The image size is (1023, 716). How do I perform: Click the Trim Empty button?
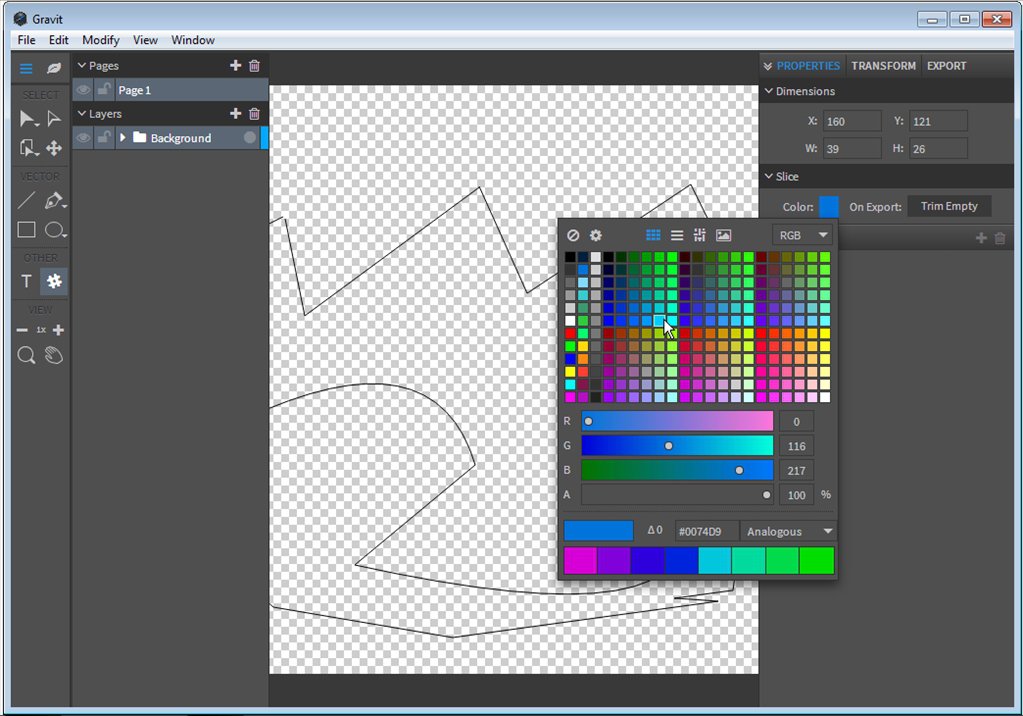(x=948, y=206)
